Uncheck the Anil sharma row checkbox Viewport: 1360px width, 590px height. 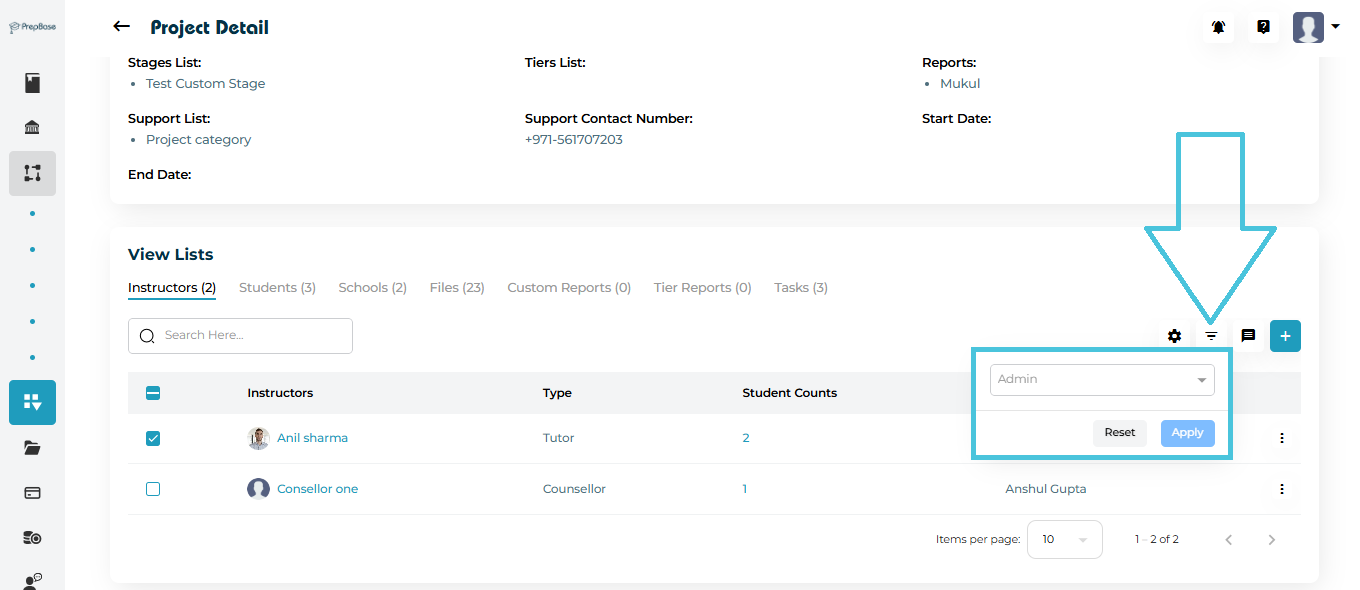153,438
